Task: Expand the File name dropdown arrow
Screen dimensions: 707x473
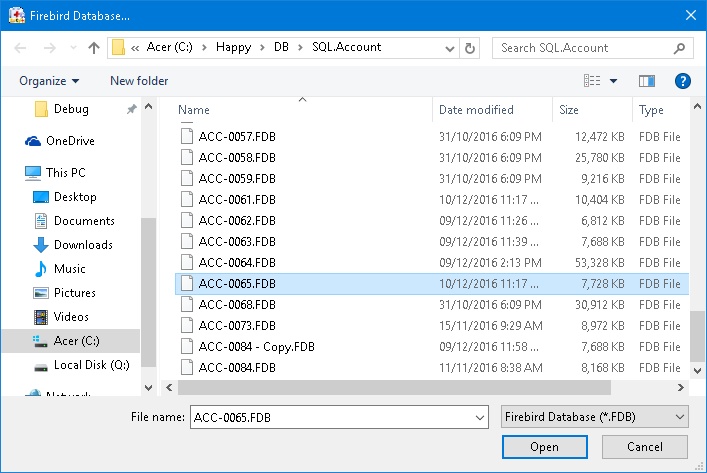Action: pyautogui.click(x=480, y=418)
